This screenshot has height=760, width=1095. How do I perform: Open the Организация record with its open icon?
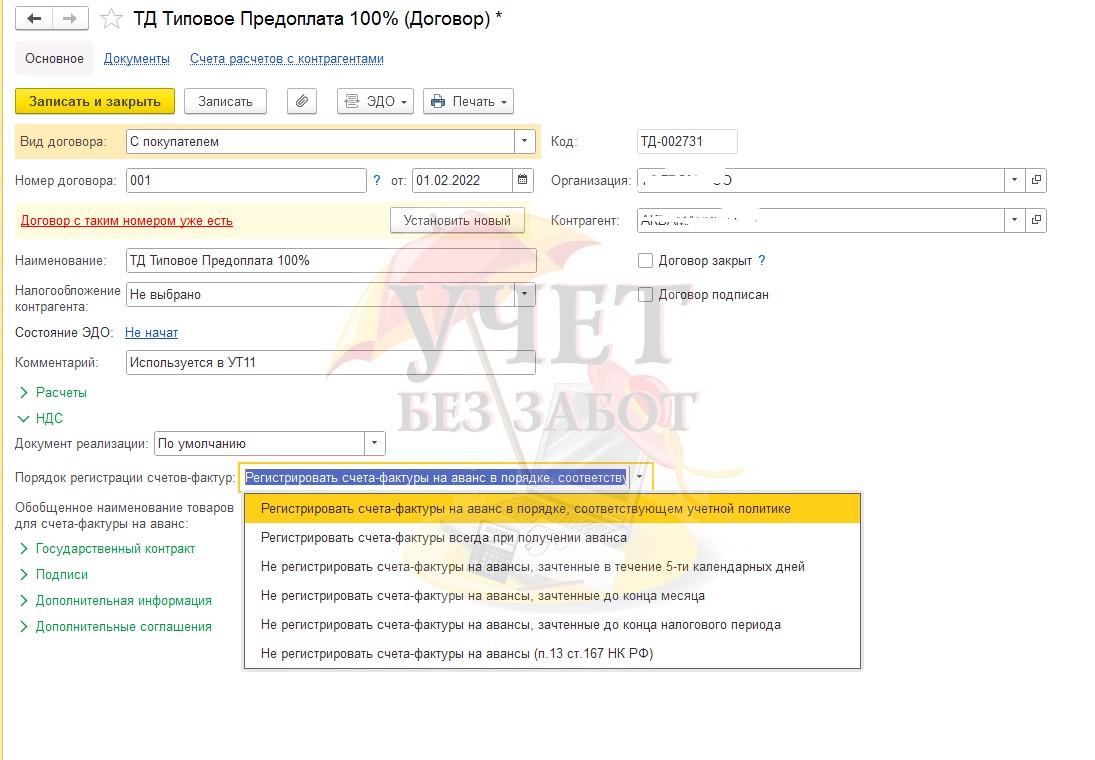(1036, 180)
